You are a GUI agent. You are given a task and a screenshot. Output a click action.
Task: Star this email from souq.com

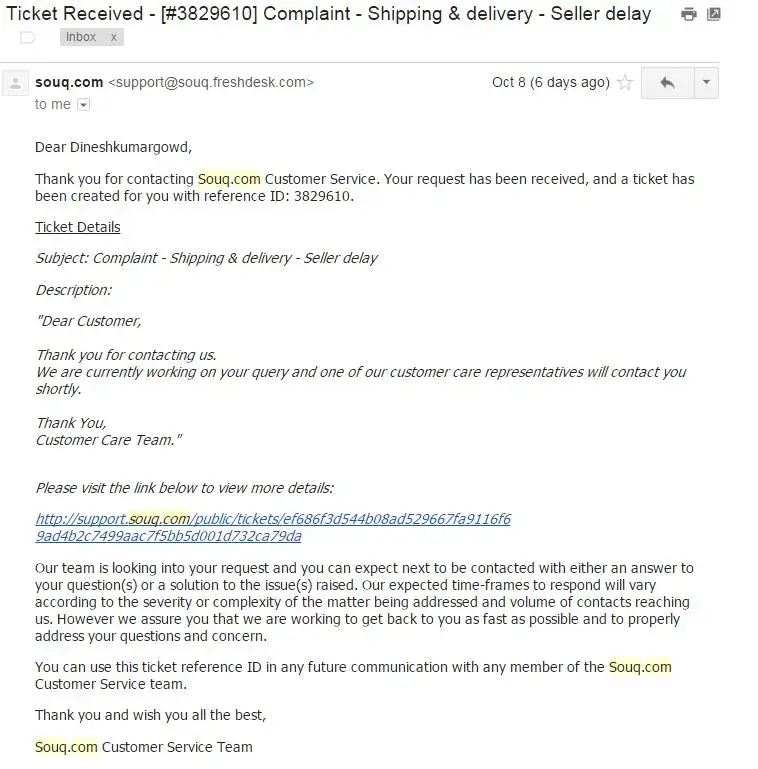point(625,83)
